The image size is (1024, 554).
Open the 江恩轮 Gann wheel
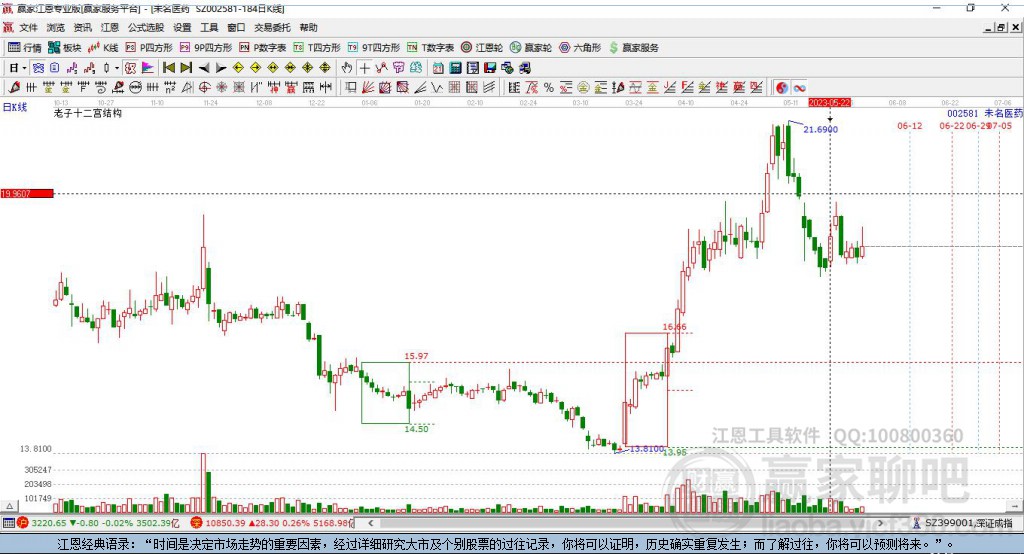[482, 48]
